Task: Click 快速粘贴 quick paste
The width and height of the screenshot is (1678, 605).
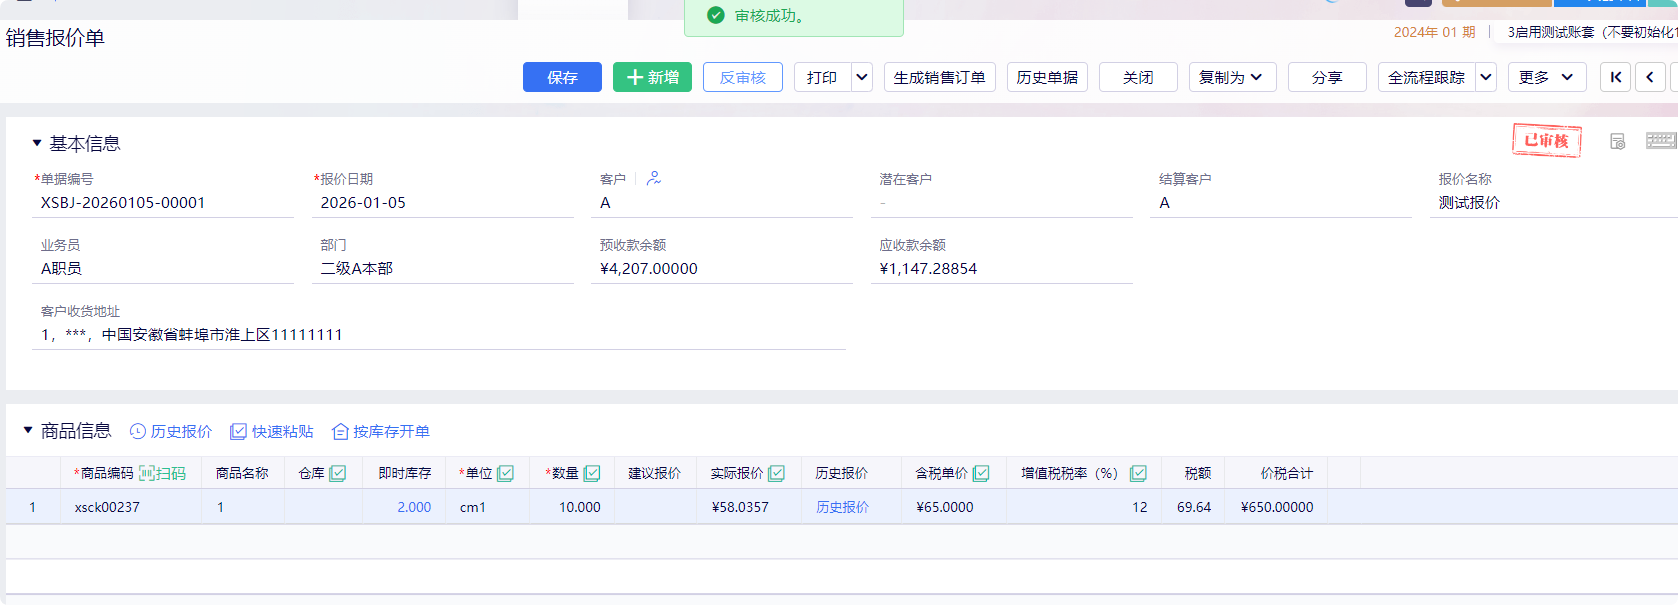Action: pos(272,431)
